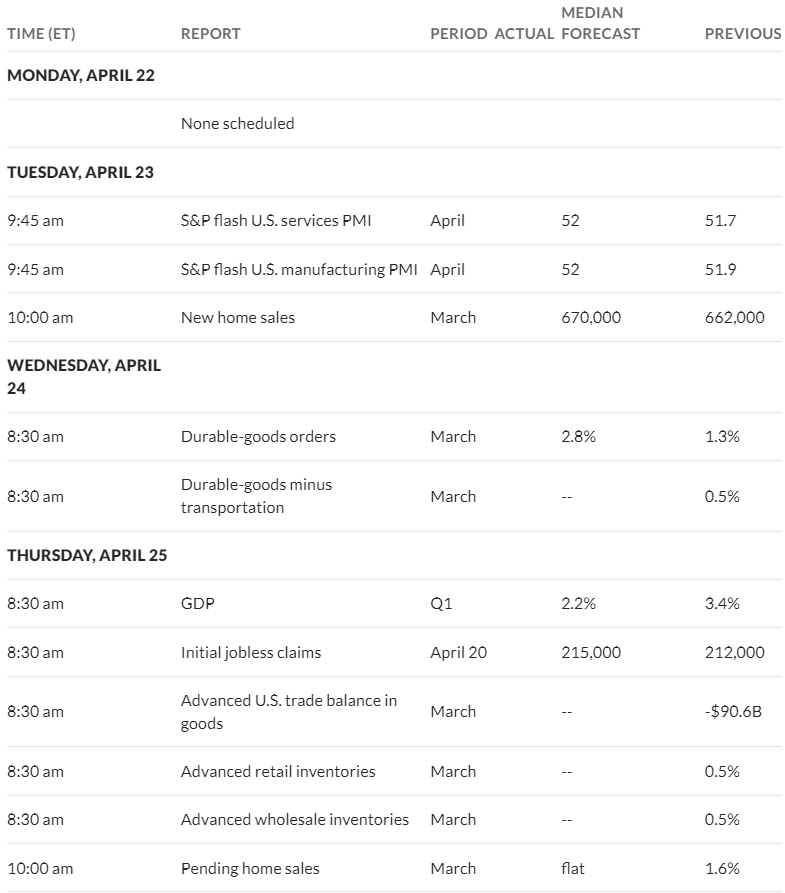Select New home sales forecast 670,000
The image size is (785, 893).
591,317
